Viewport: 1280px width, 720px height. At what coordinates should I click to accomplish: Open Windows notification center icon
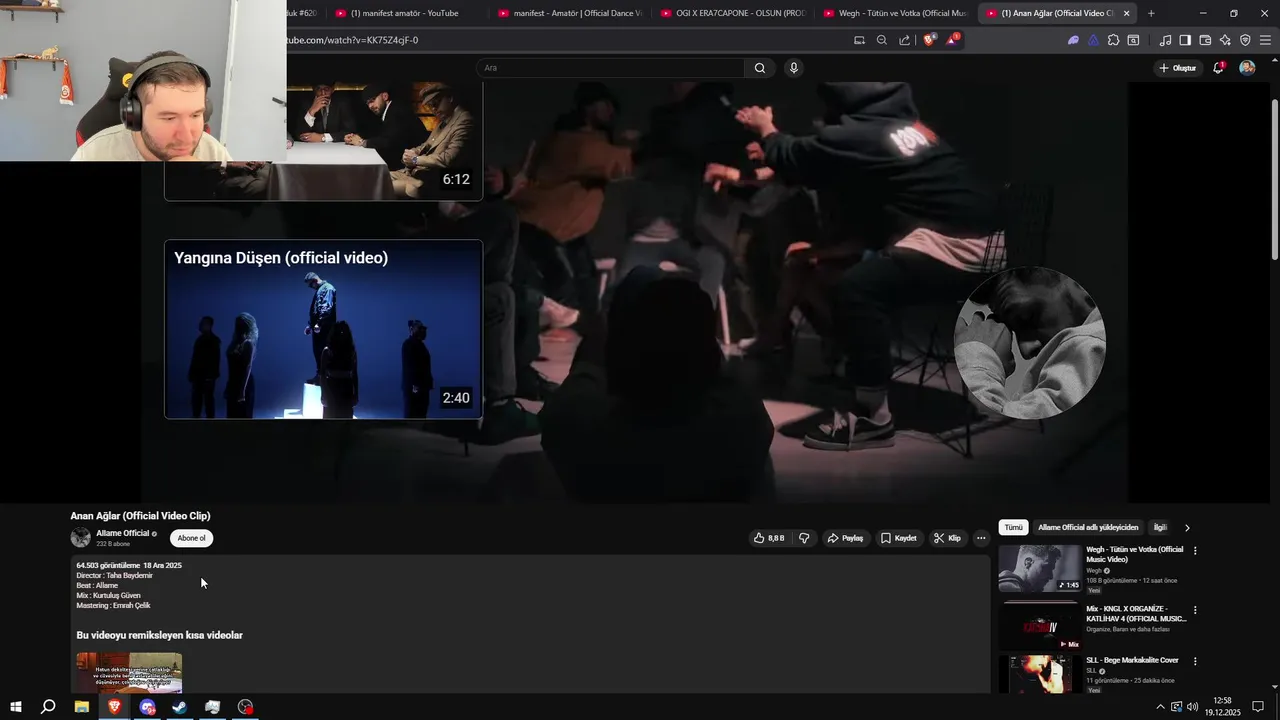[x=1258, y=707]
